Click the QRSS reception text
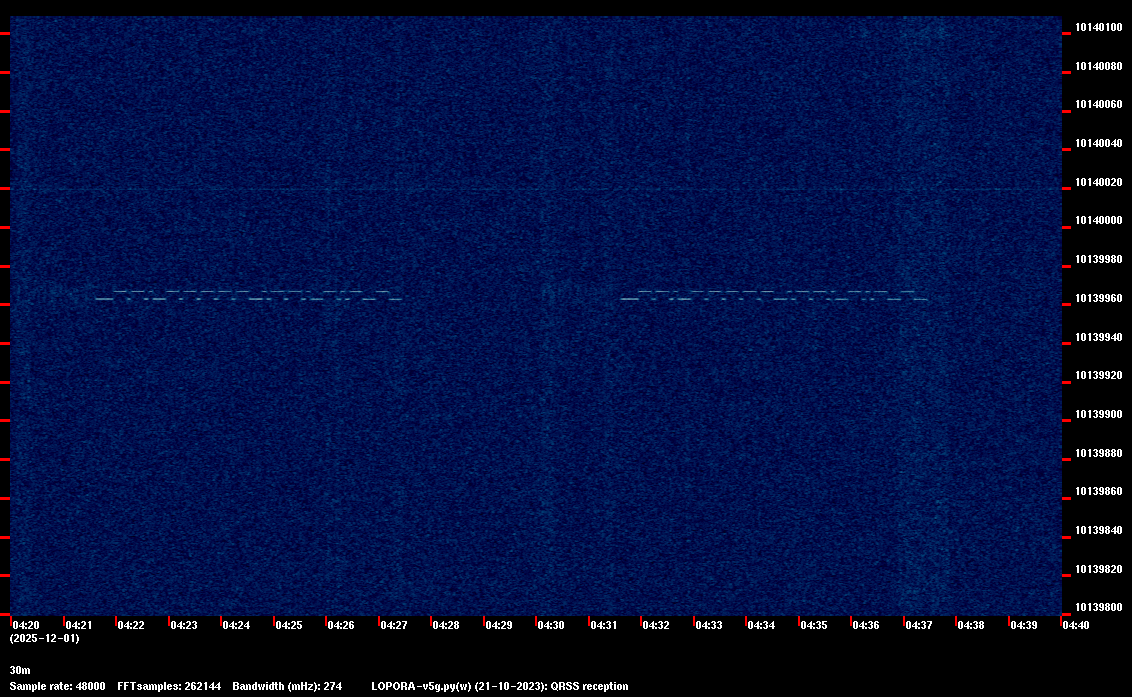1132x697 pixels. 589,686
